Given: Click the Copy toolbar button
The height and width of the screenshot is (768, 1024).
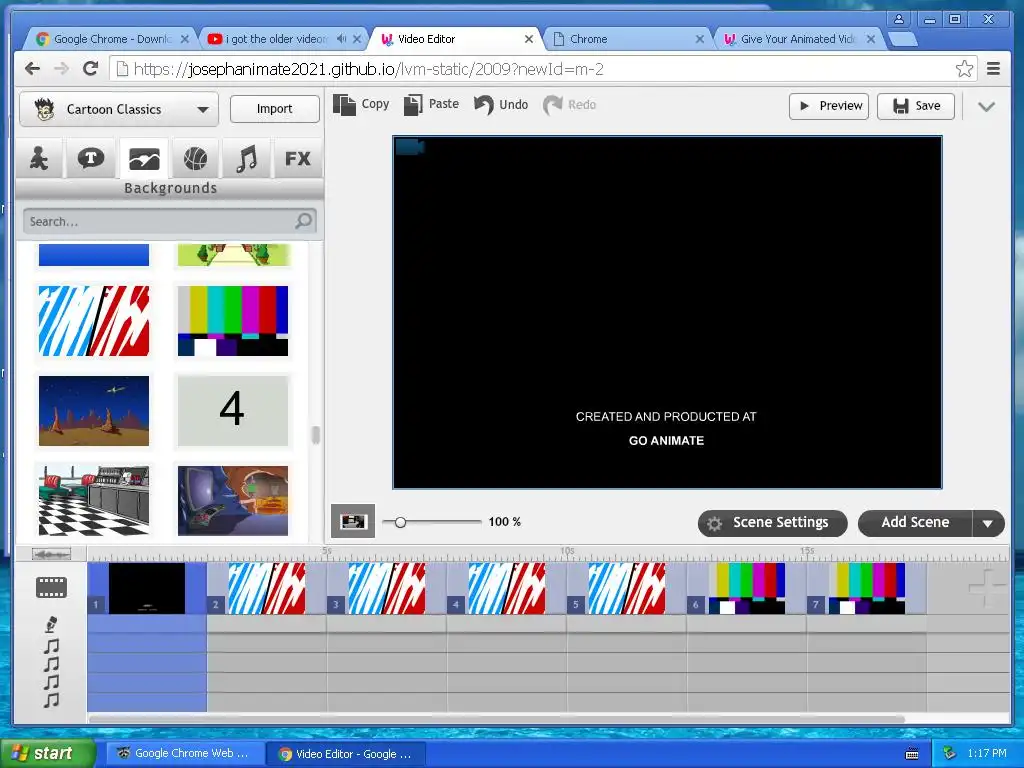Looking at the screenshot, I should 361,104.
